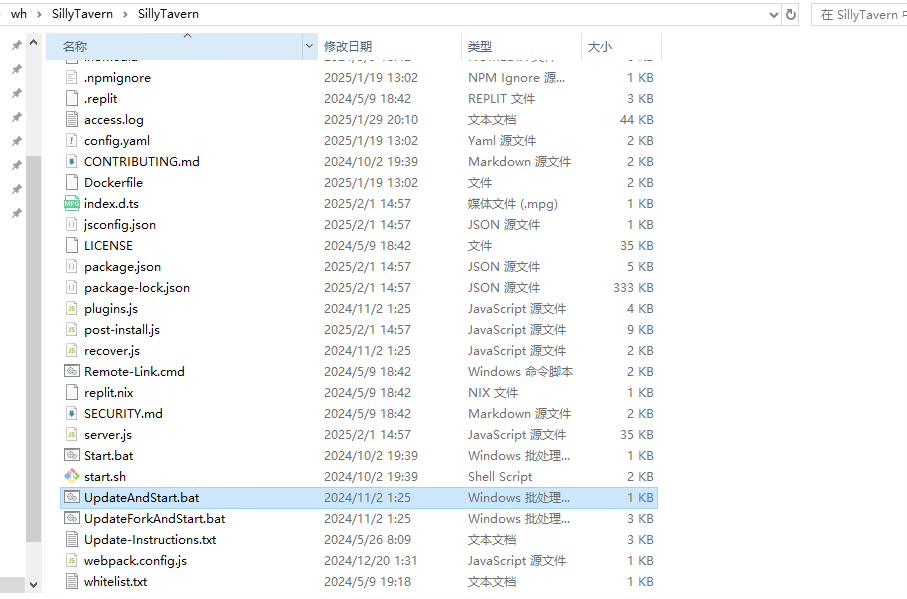
Task: Click the current SillyTavern folder breadcrumb
Action: [x=168, y=14]
